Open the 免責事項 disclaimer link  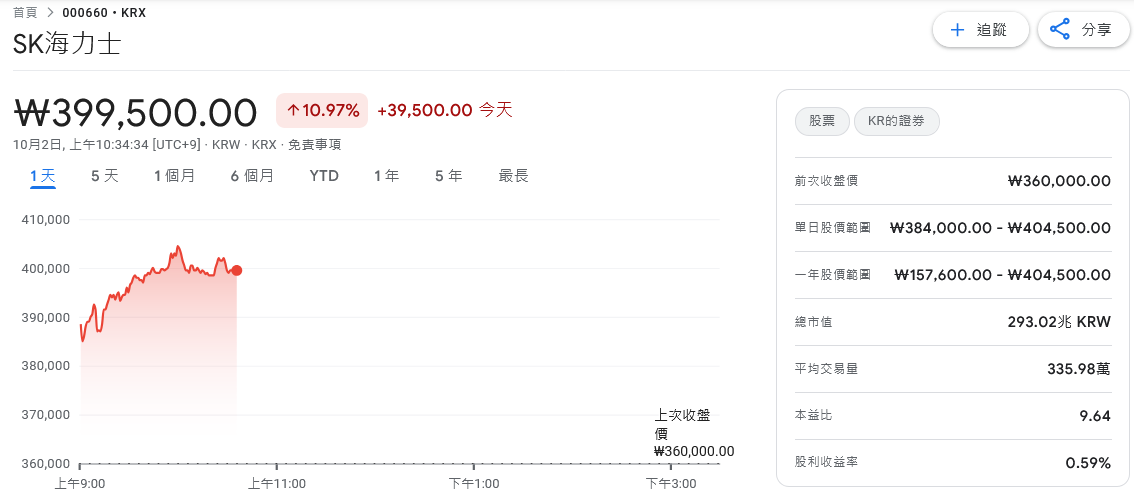click(314, 144)
